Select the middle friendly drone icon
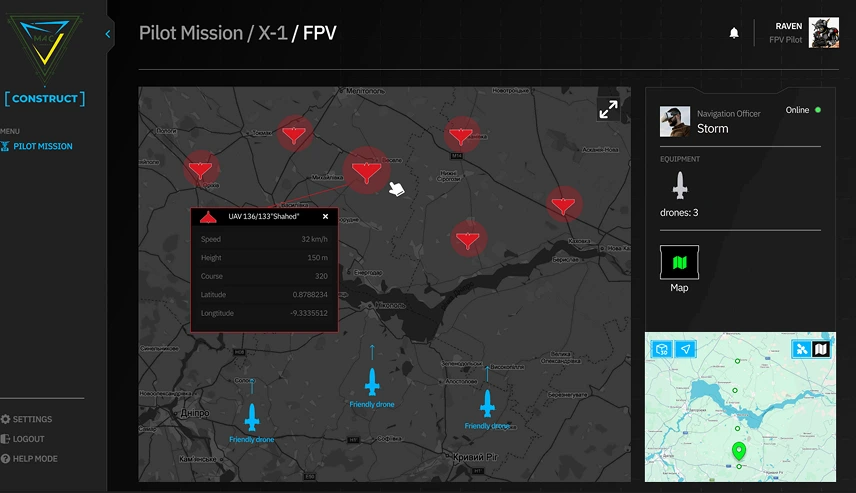The height and width of the screenshot is (493, 856). pos(372,382)
